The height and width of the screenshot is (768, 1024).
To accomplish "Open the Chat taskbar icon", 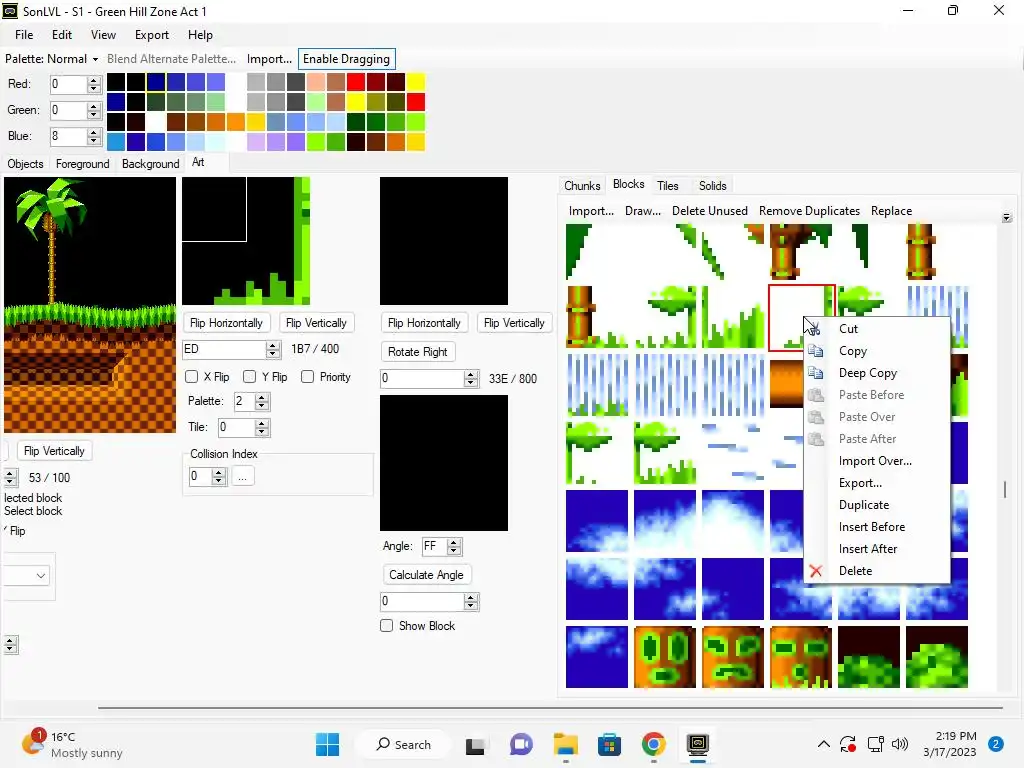I will (520, 744).
